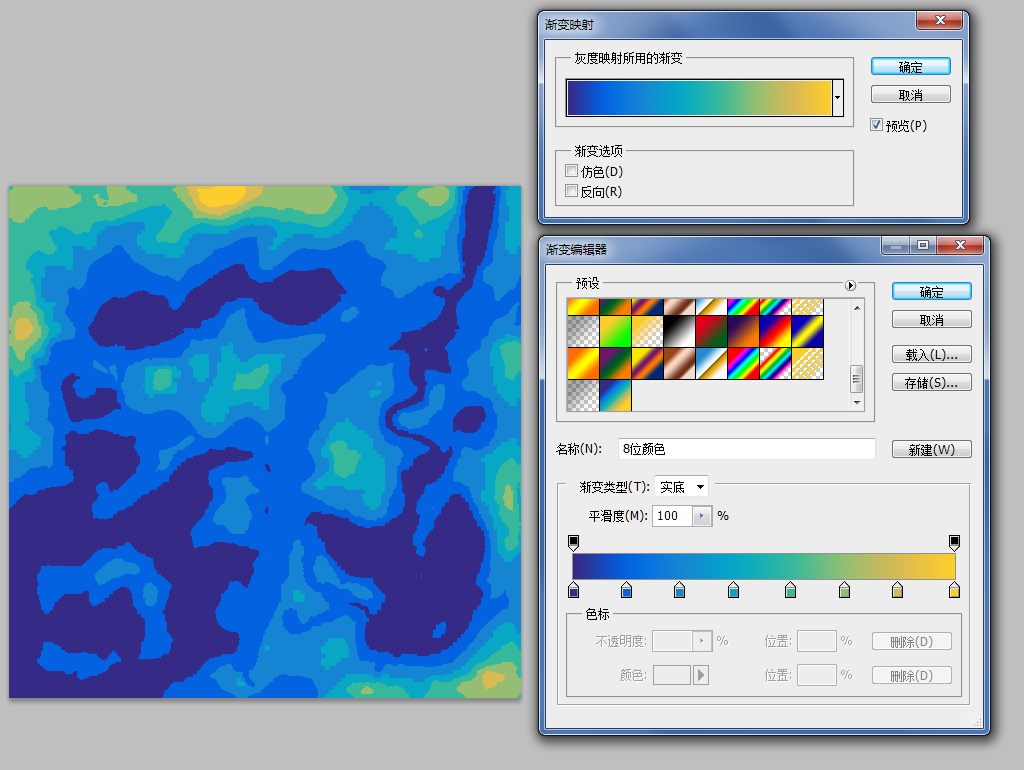Close the 渐变映射 dialog

940,20
